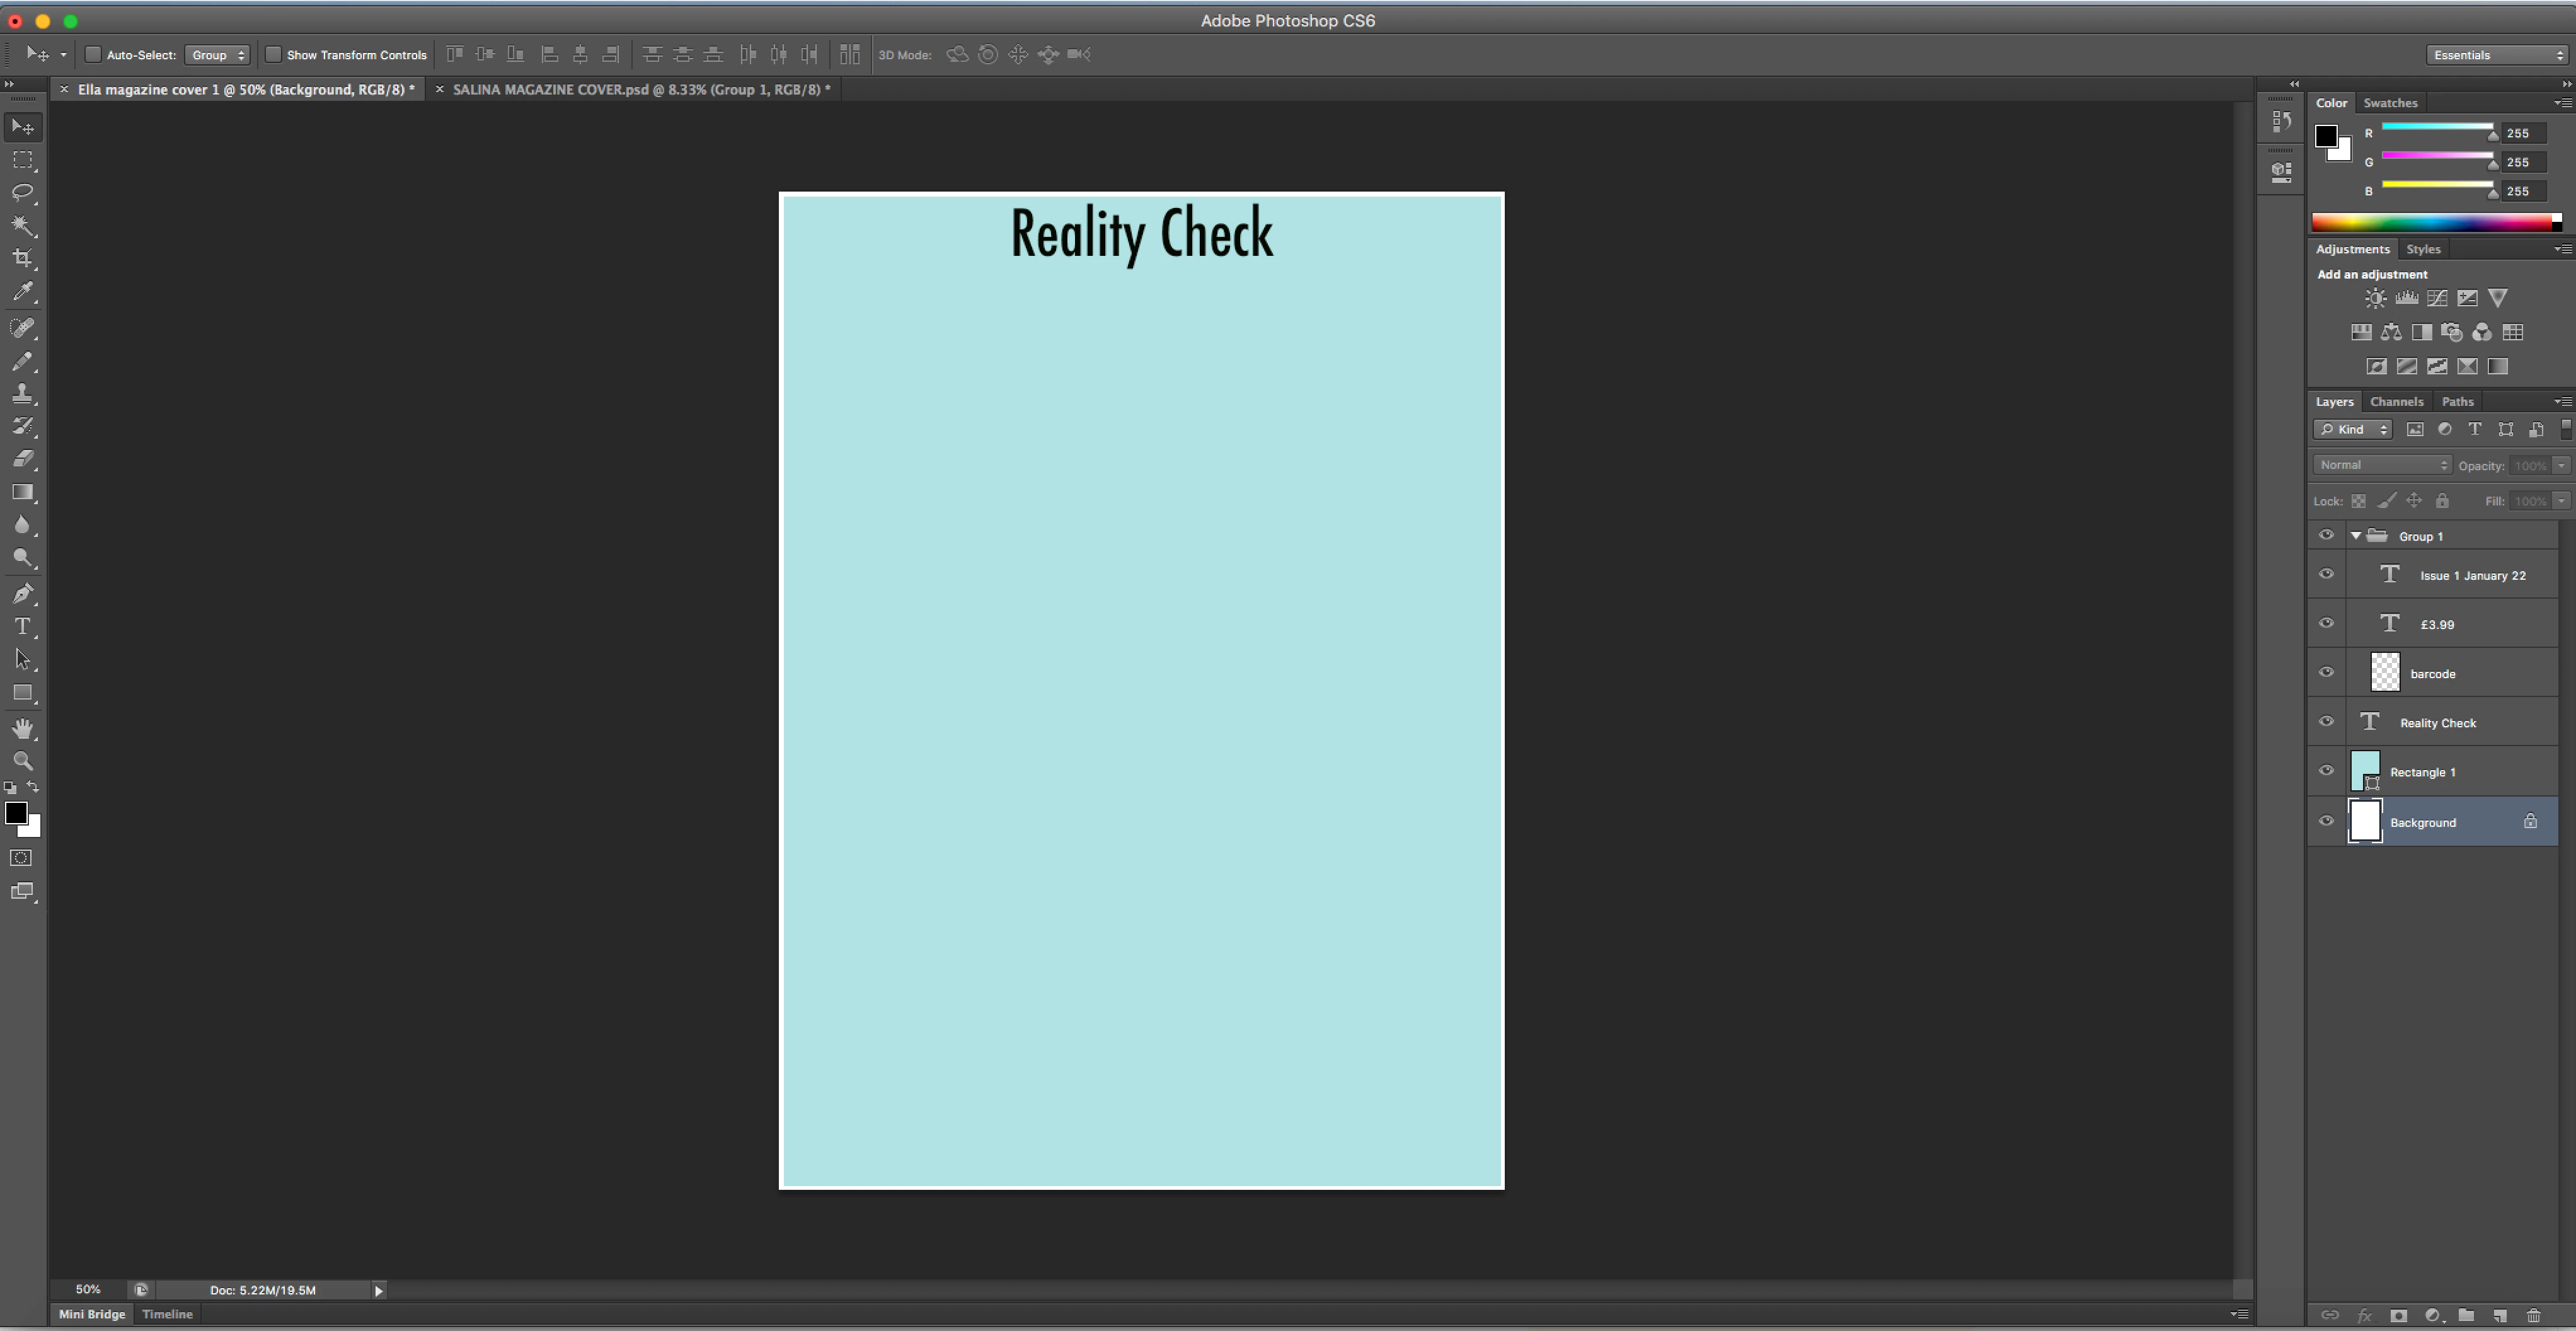
Task: Hide the barcode layer
Action: (2326, 672)
